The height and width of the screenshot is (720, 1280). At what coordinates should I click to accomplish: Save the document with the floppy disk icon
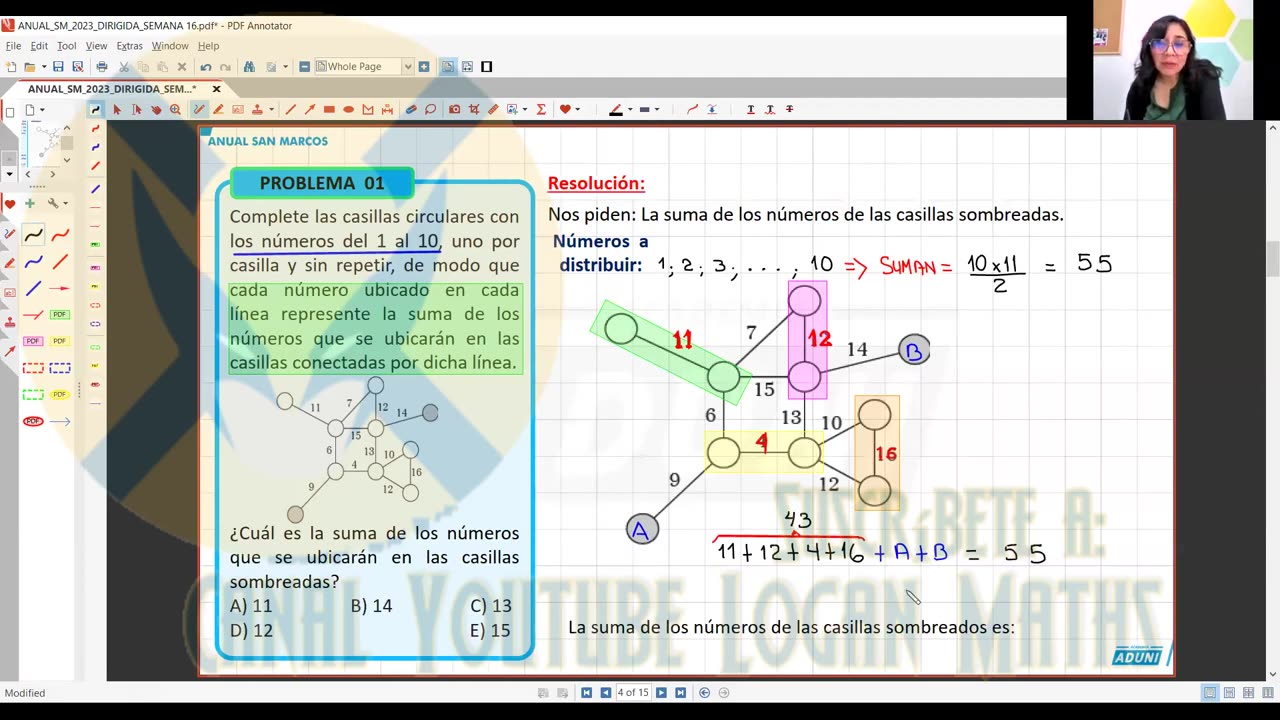pos(58,67)
